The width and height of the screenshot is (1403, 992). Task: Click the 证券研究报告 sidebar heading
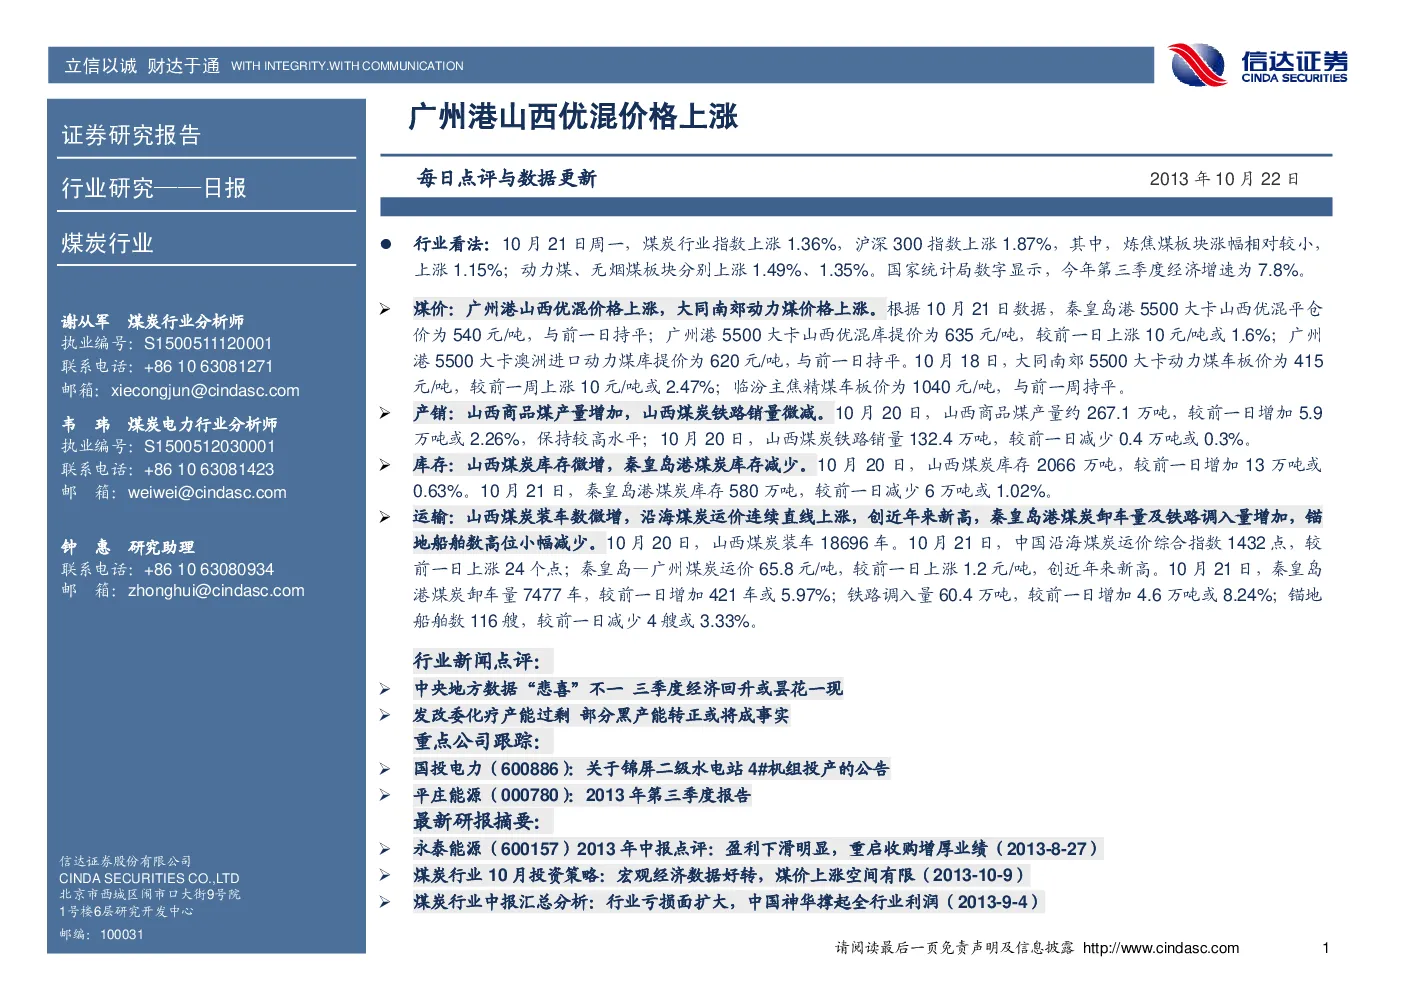(x=131, y=135)
